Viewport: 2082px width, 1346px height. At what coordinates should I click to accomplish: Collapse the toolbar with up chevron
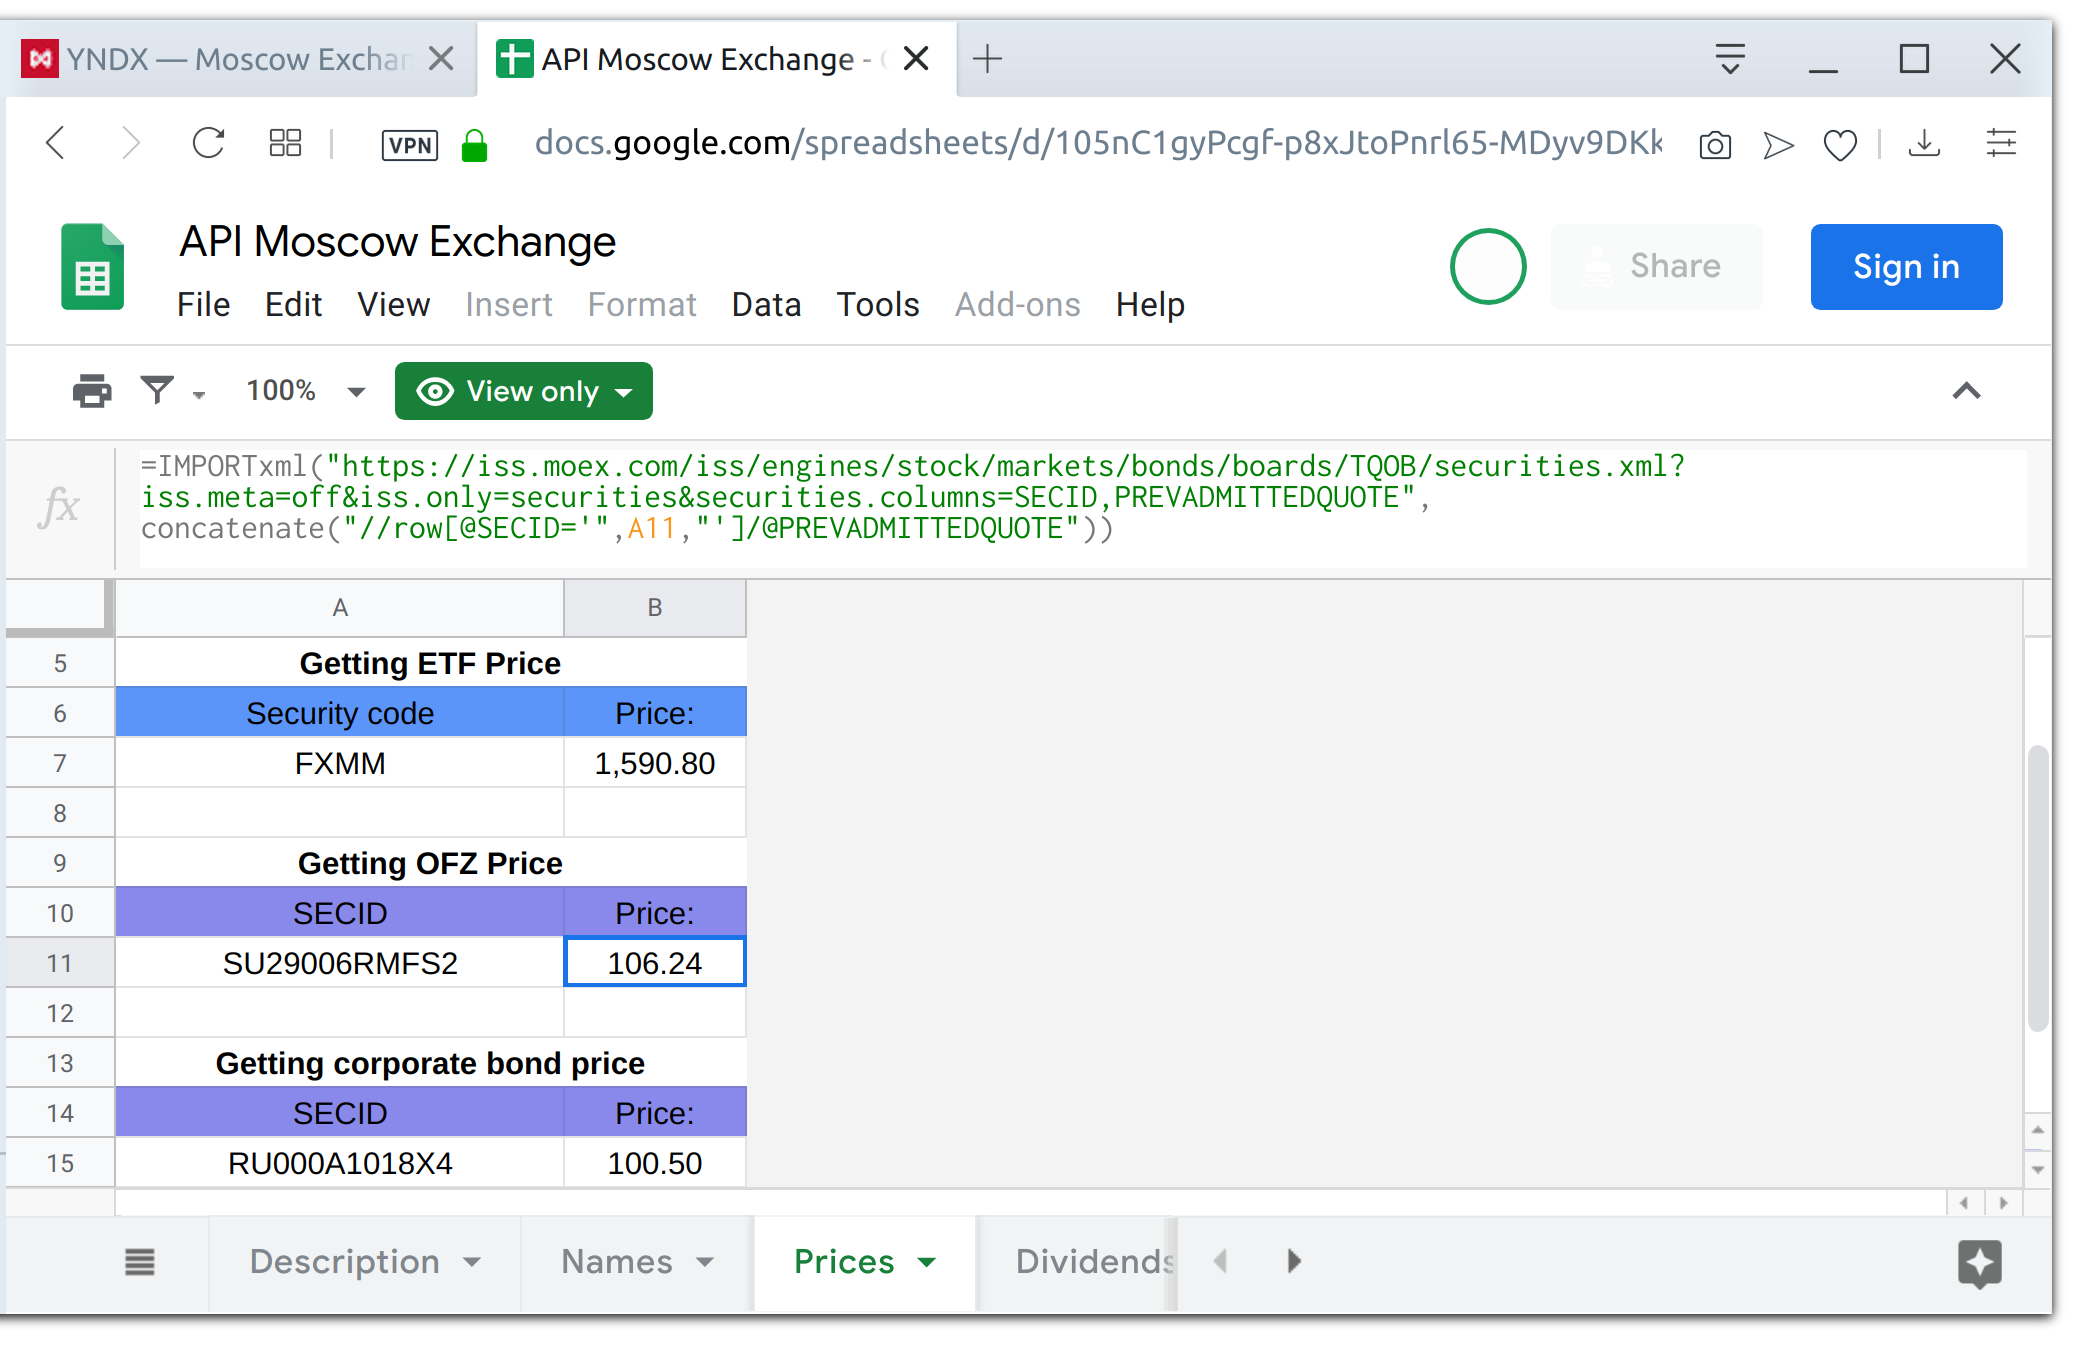click(x=1966, y=391)
